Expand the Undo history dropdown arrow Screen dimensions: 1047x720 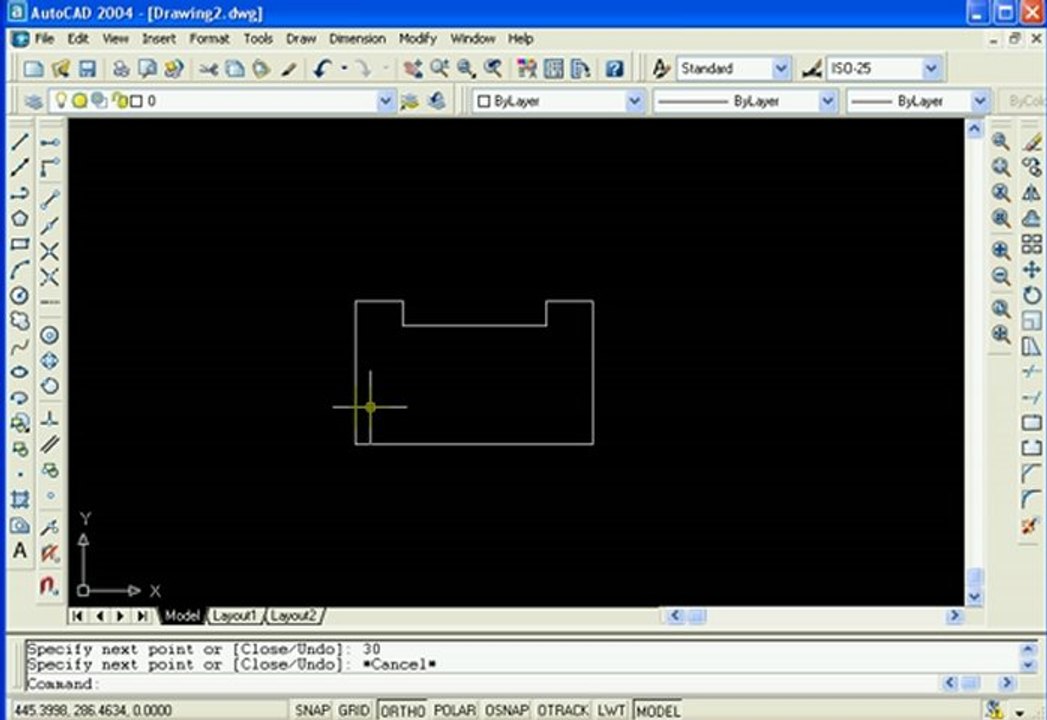pos(344,68)
